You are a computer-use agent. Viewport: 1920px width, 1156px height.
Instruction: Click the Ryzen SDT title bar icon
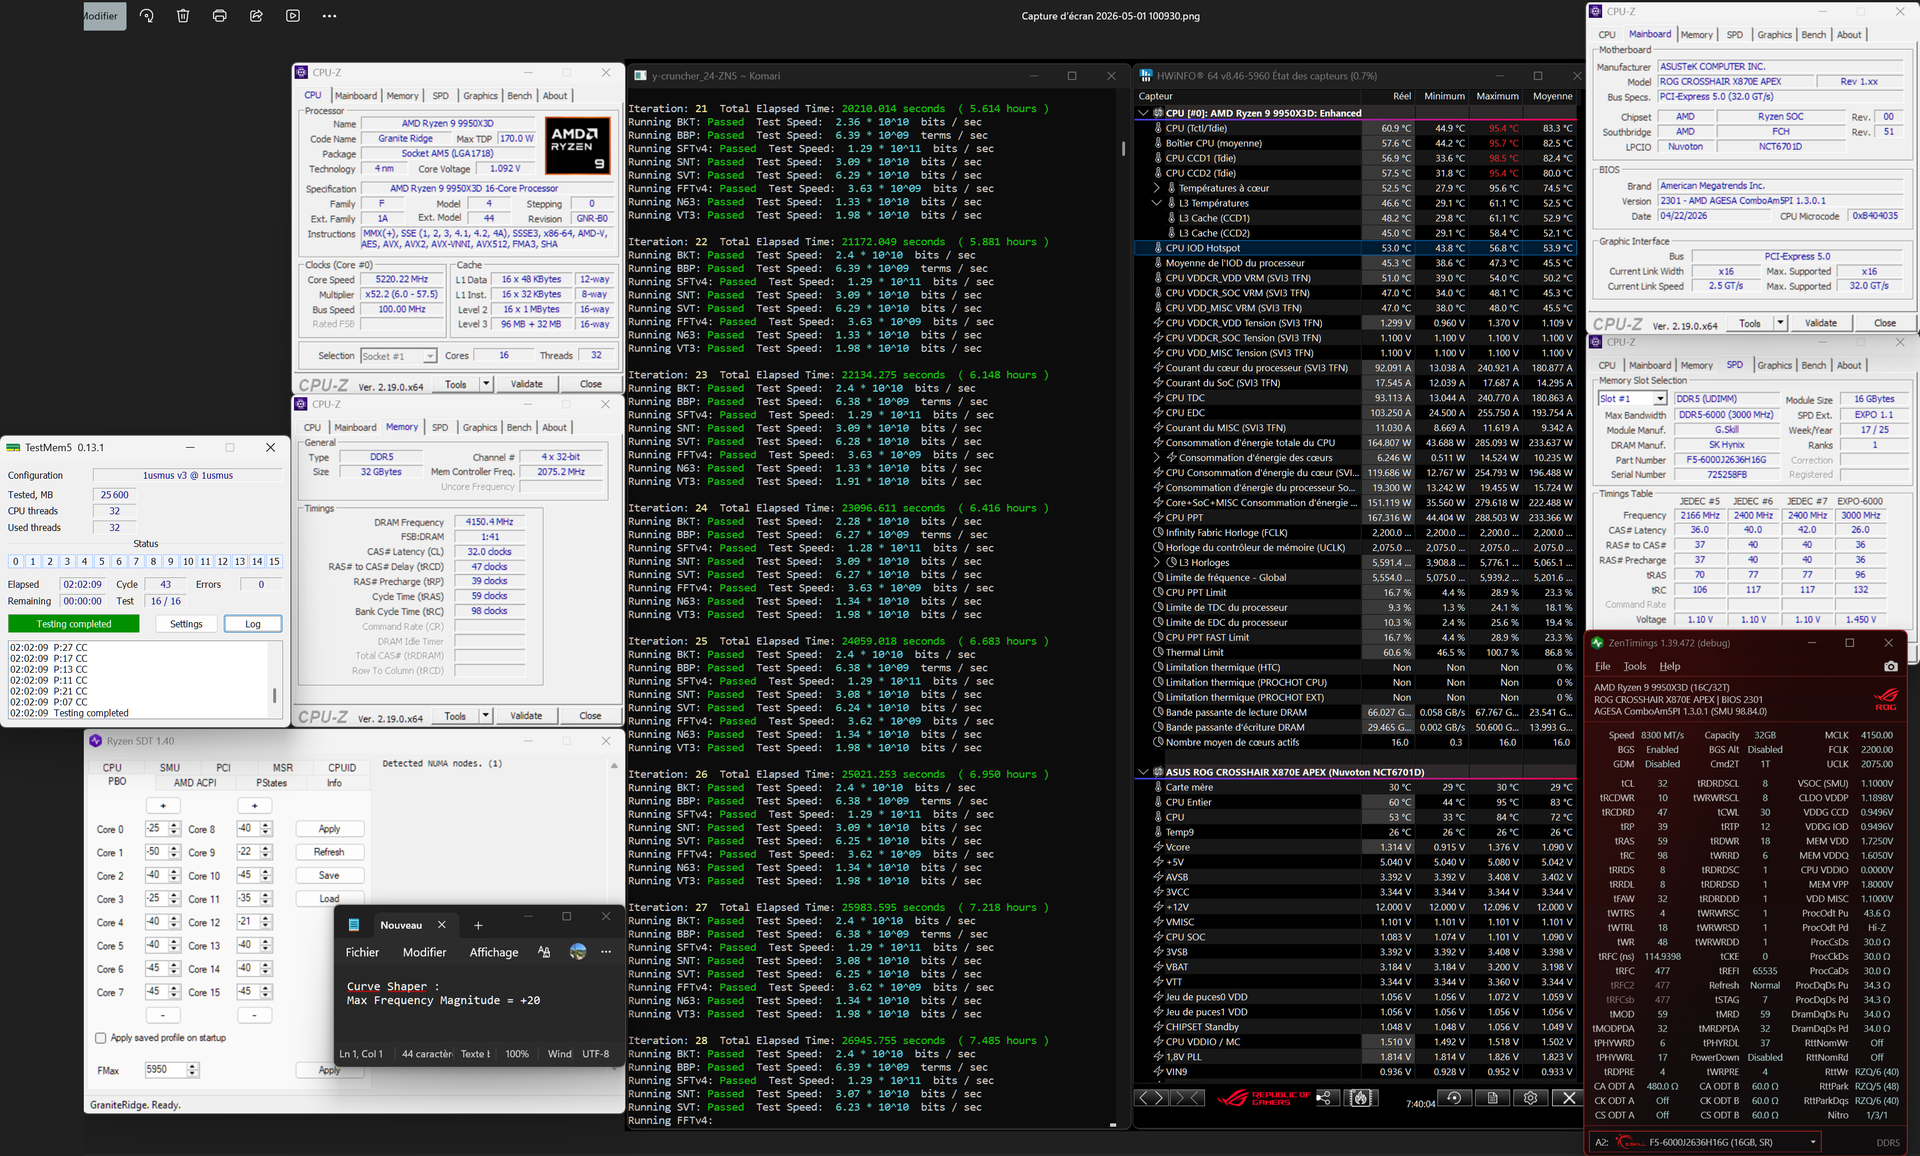pos(96,741)
